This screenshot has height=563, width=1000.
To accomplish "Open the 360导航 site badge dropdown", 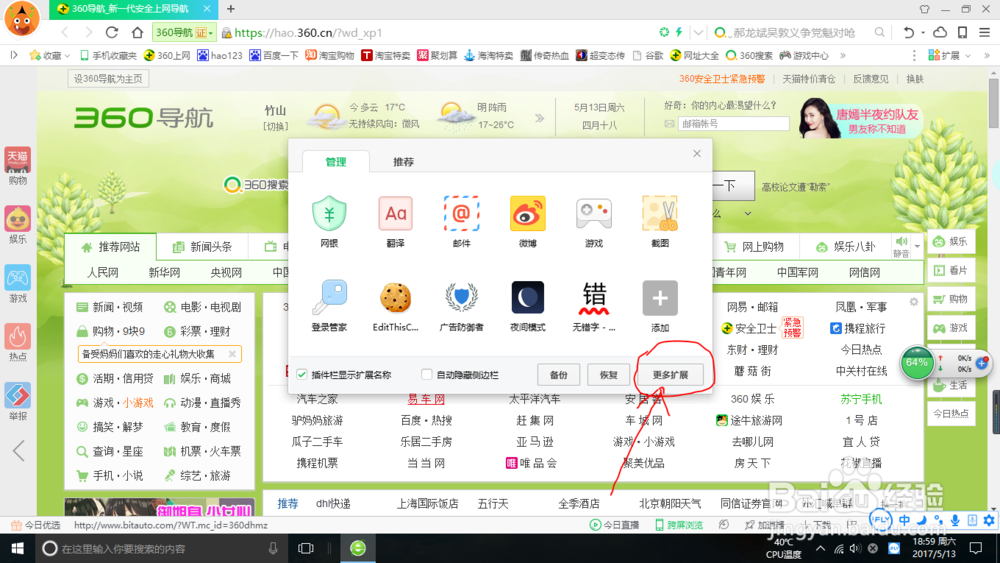I will click(184, 32).
